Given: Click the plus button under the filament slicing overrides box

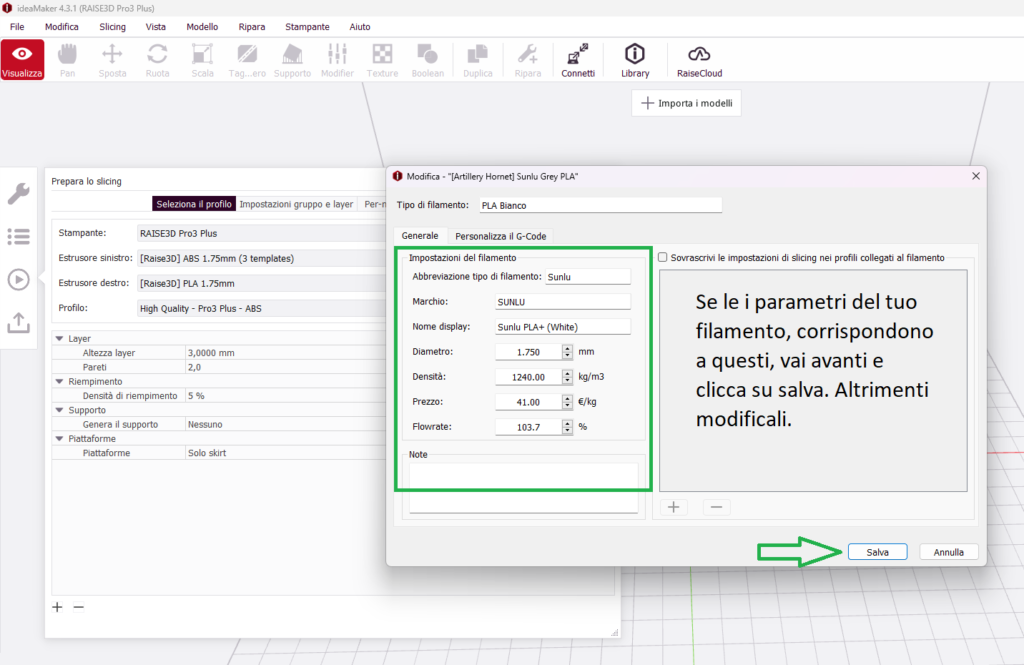Looking at the screenshot, I should point(673,507).
